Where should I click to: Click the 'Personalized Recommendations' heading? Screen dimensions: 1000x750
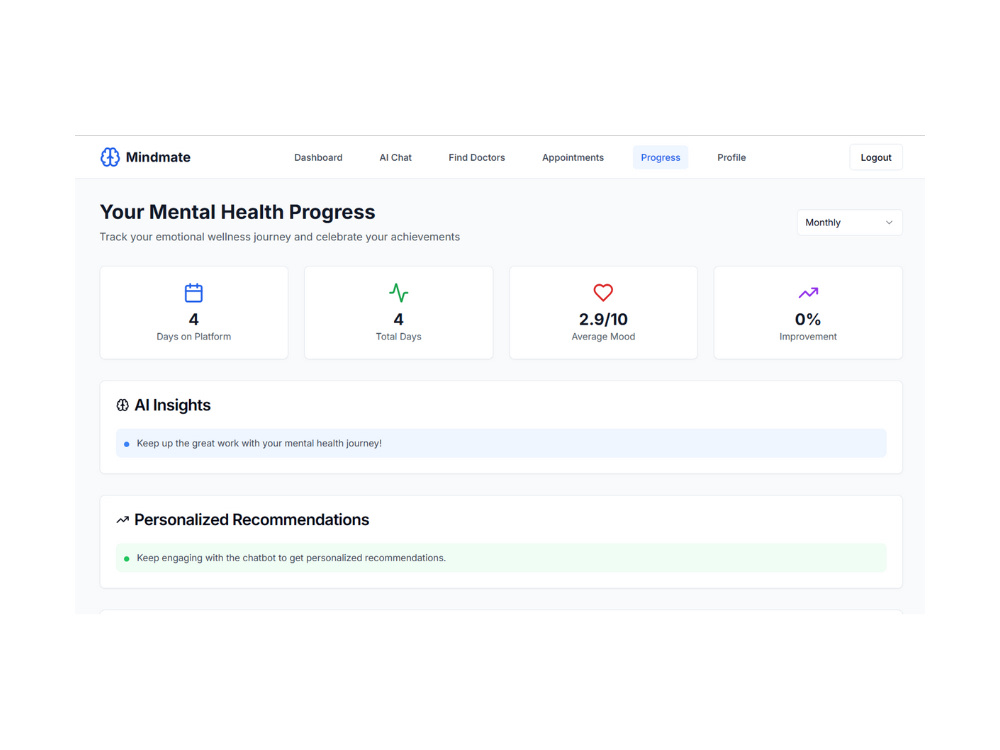pos(251,520)
